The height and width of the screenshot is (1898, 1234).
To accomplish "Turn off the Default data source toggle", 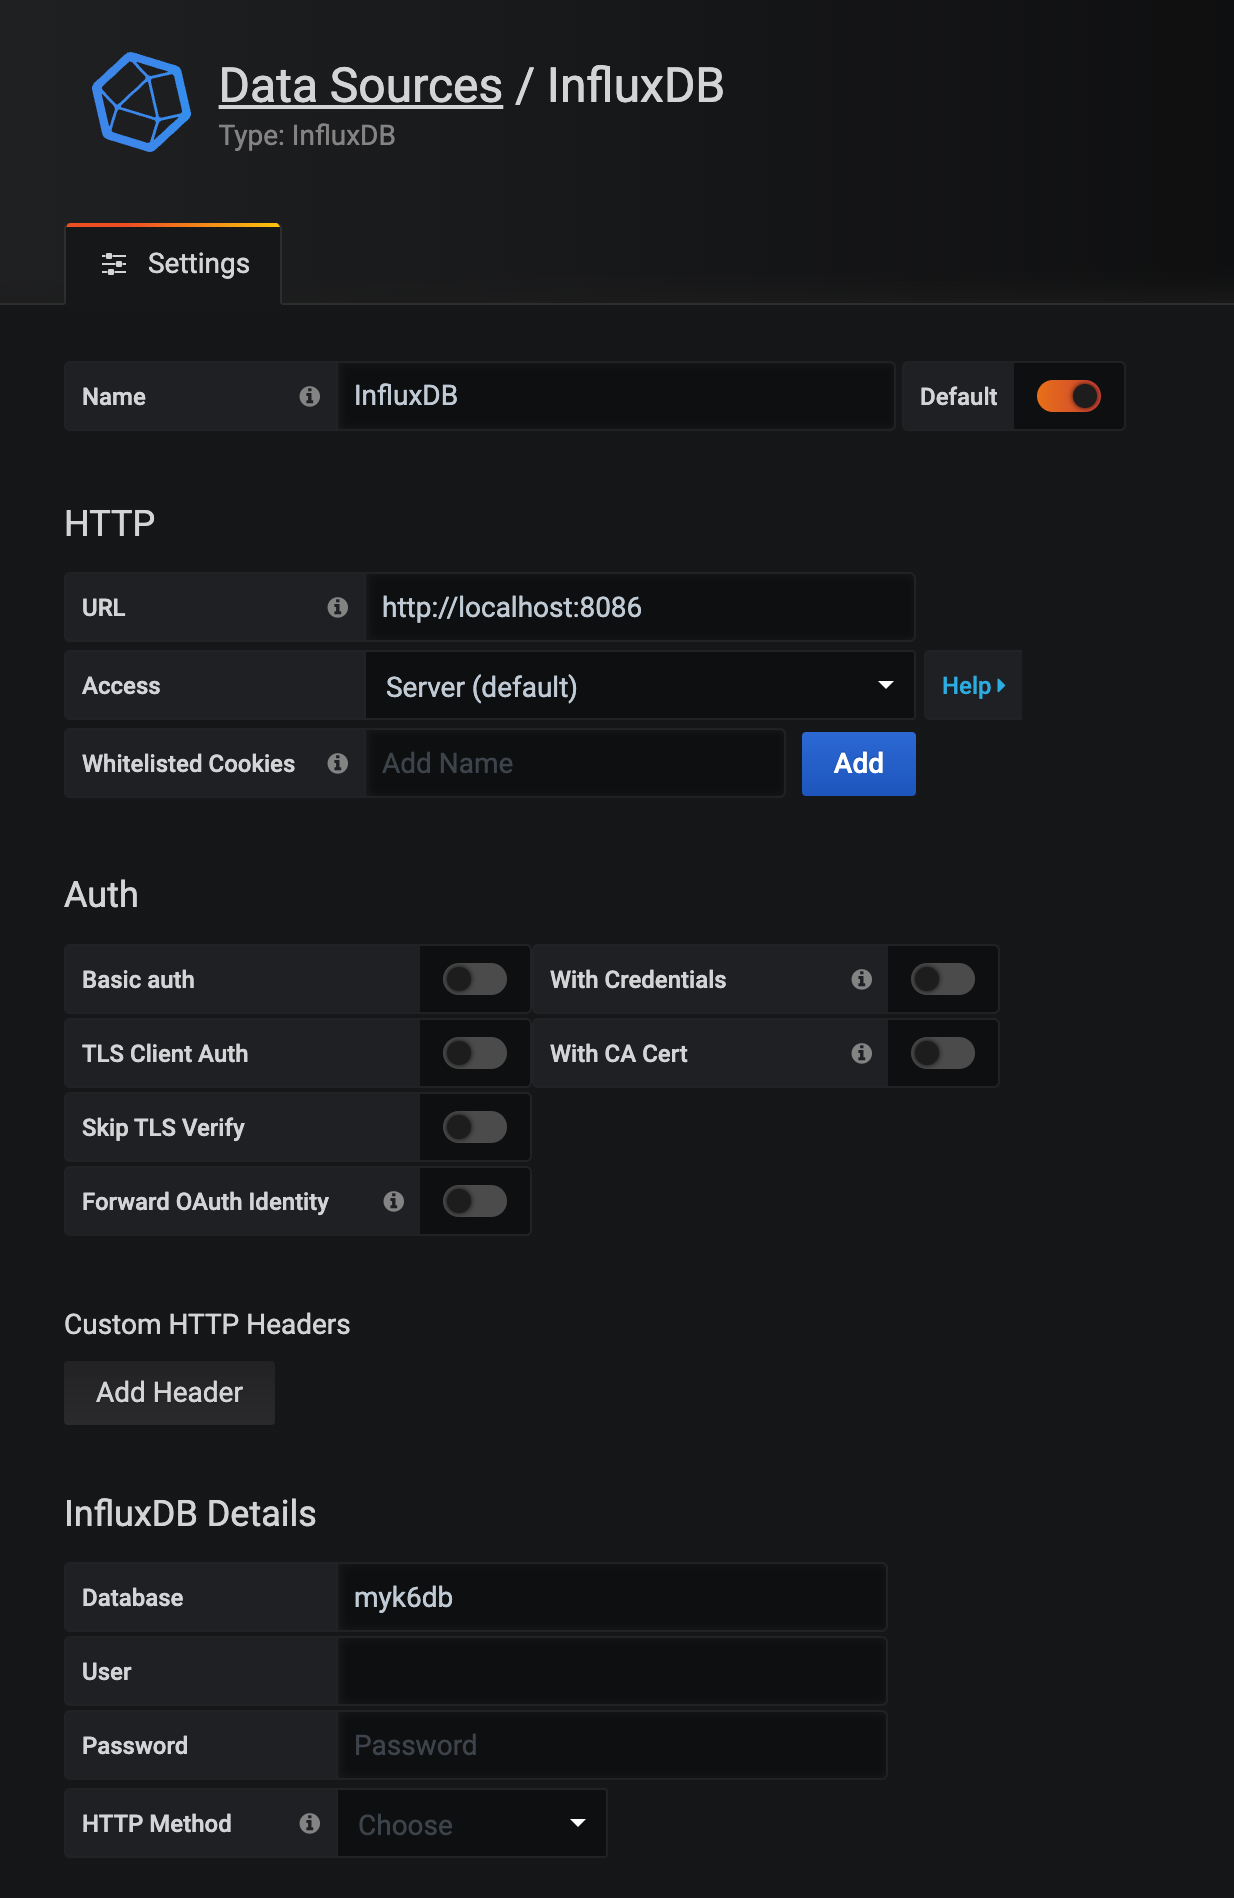I will [1068, 396].
